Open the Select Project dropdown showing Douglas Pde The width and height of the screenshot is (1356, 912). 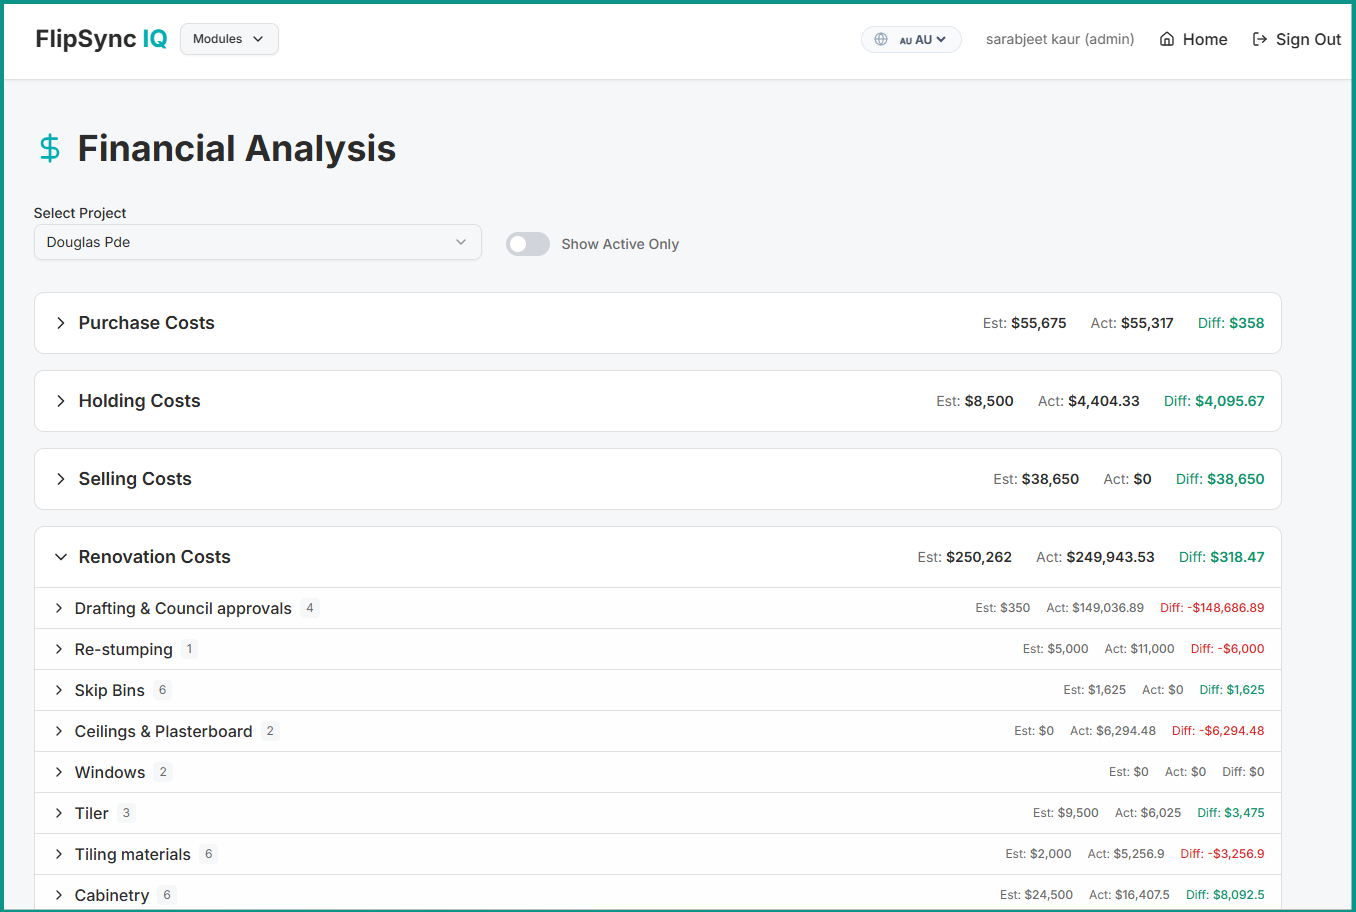(x=257, y=242)
